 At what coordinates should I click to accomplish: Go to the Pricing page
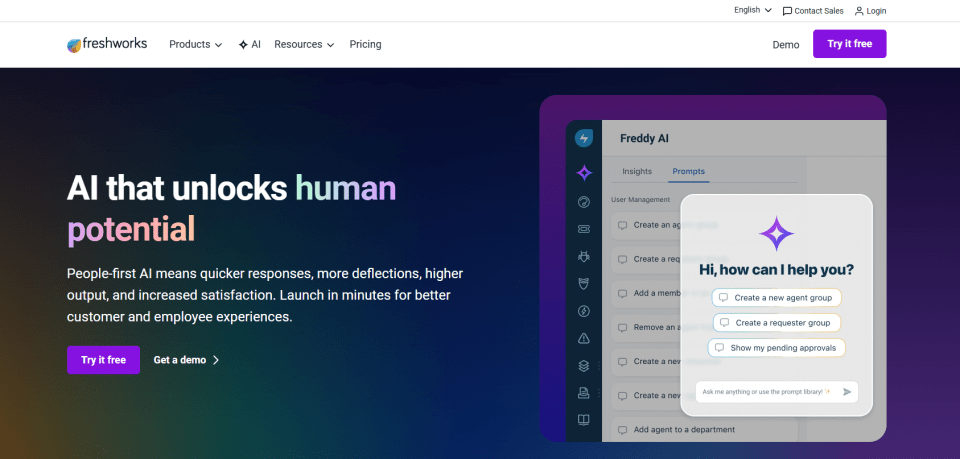point(366,45)
